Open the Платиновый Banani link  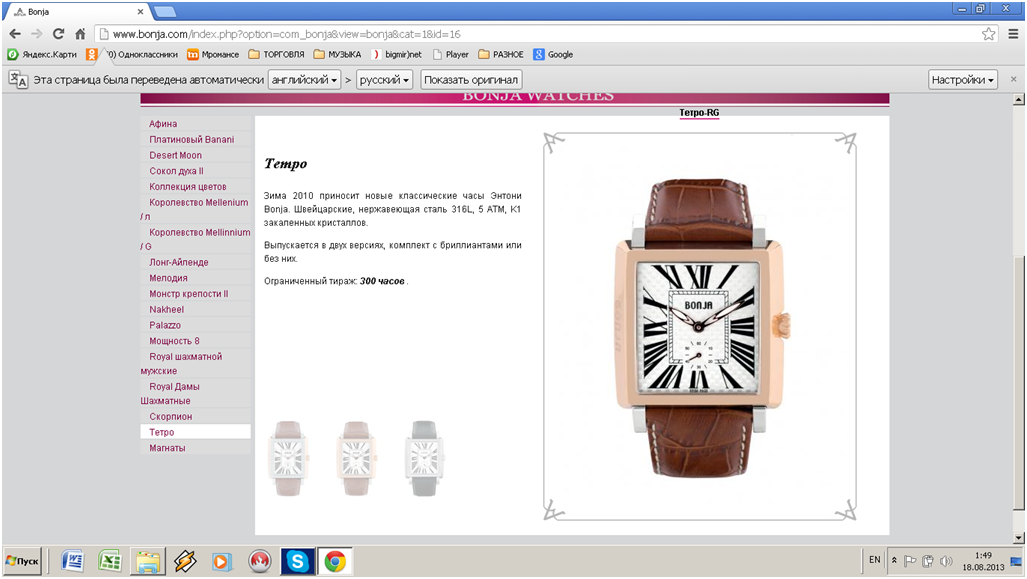click(191, 140)
